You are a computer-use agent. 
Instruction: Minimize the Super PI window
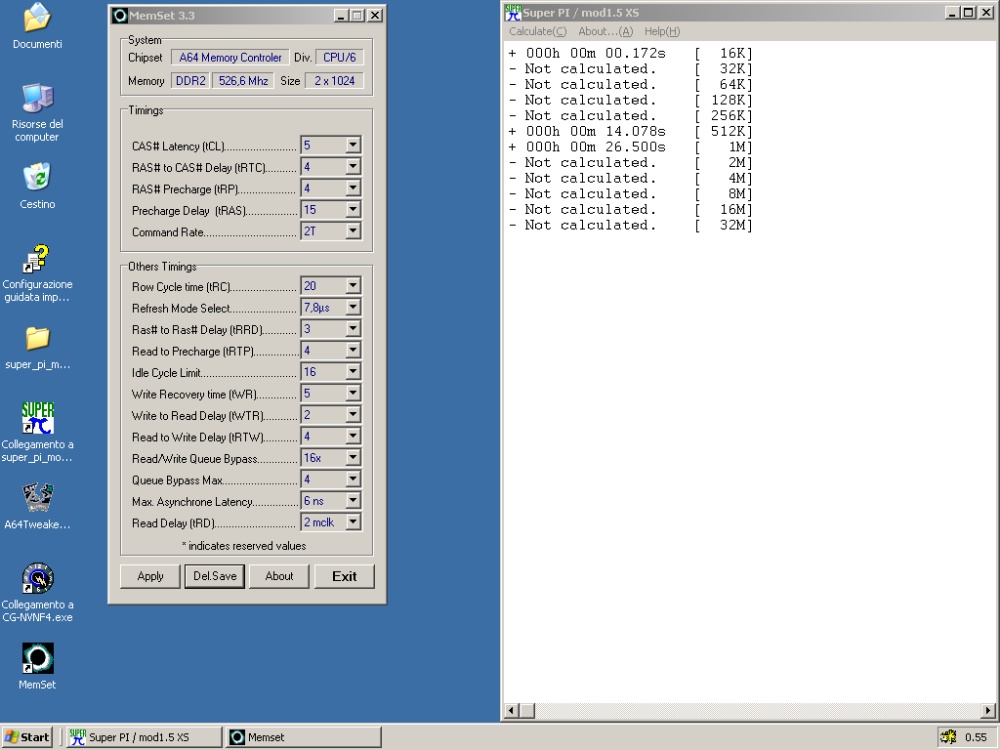pyautogui.click(x=953, y=13)
